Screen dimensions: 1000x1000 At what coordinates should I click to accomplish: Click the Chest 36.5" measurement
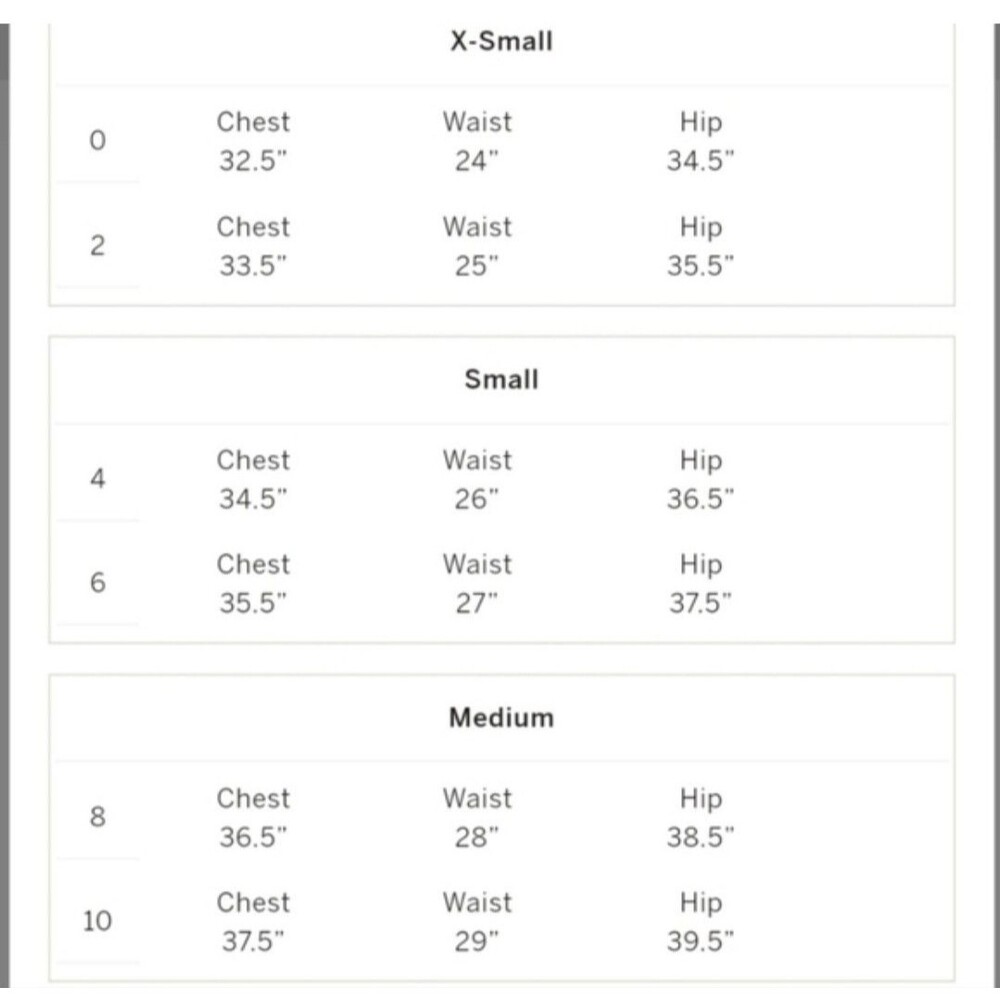pos(253,817)
